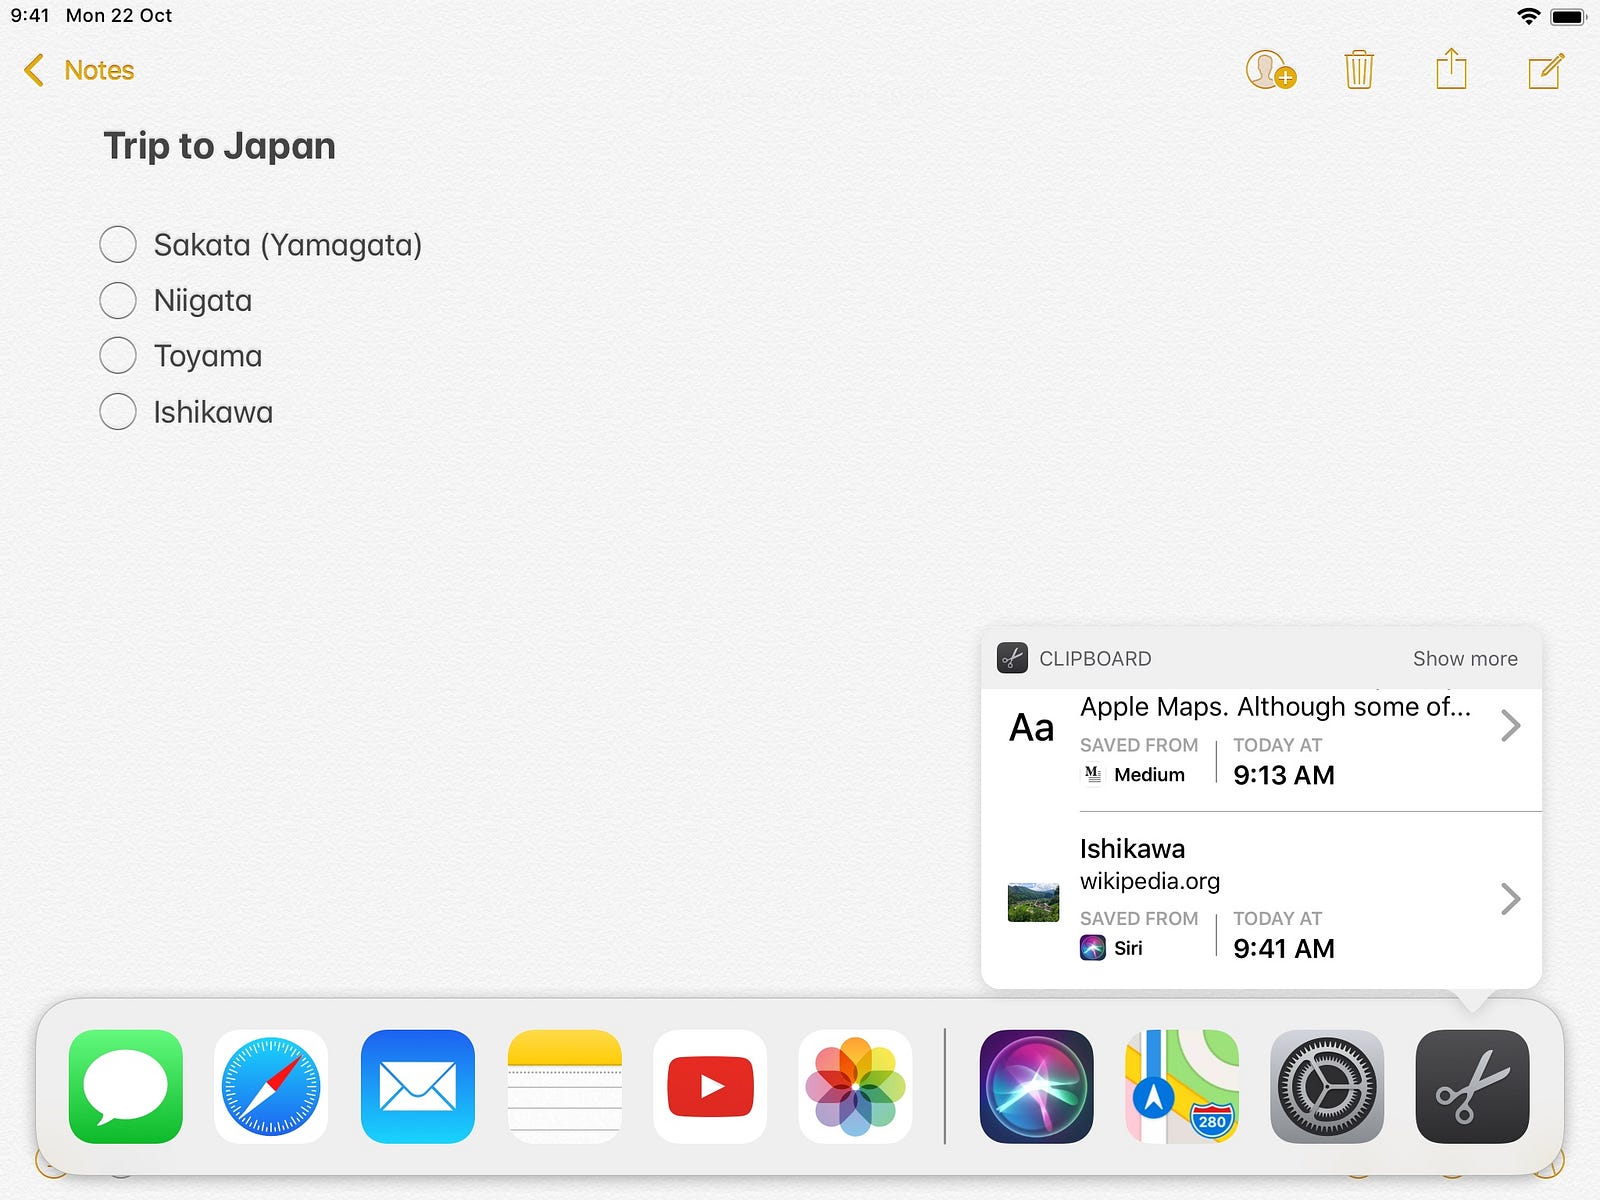Launch Siri from the dock

pos(1037,1087)
